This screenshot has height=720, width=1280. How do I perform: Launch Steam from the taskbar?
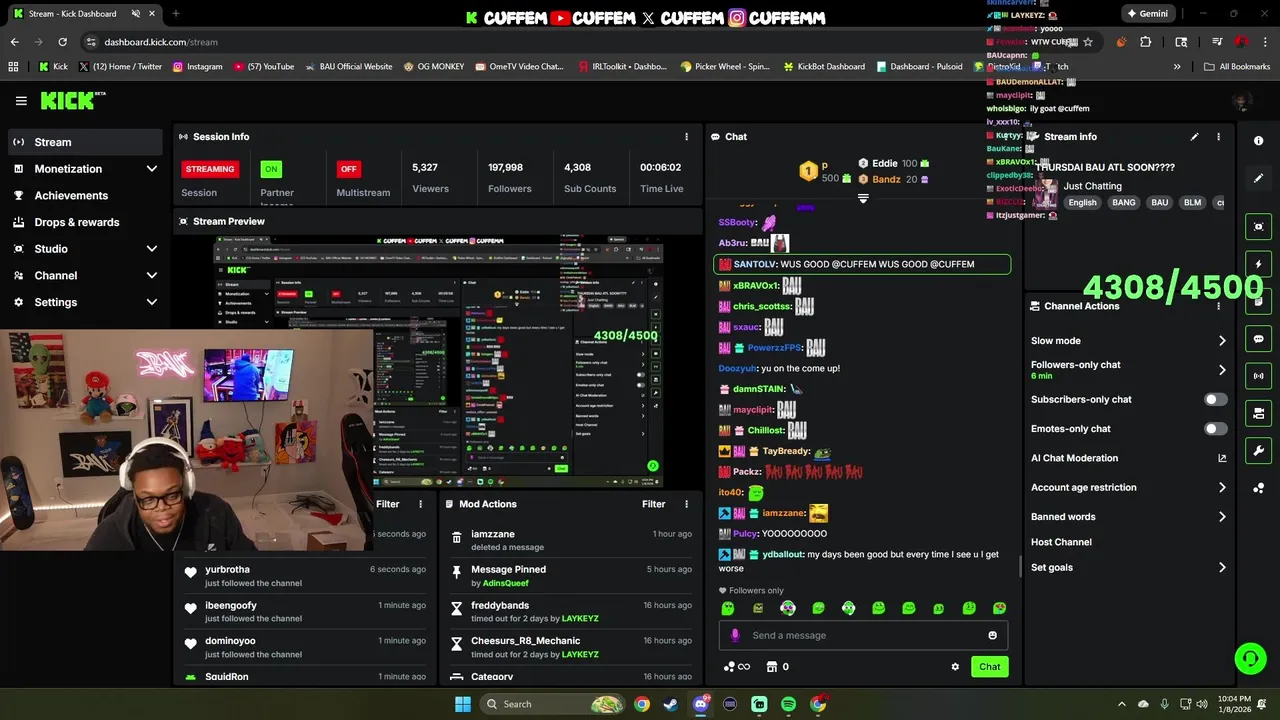671,704
